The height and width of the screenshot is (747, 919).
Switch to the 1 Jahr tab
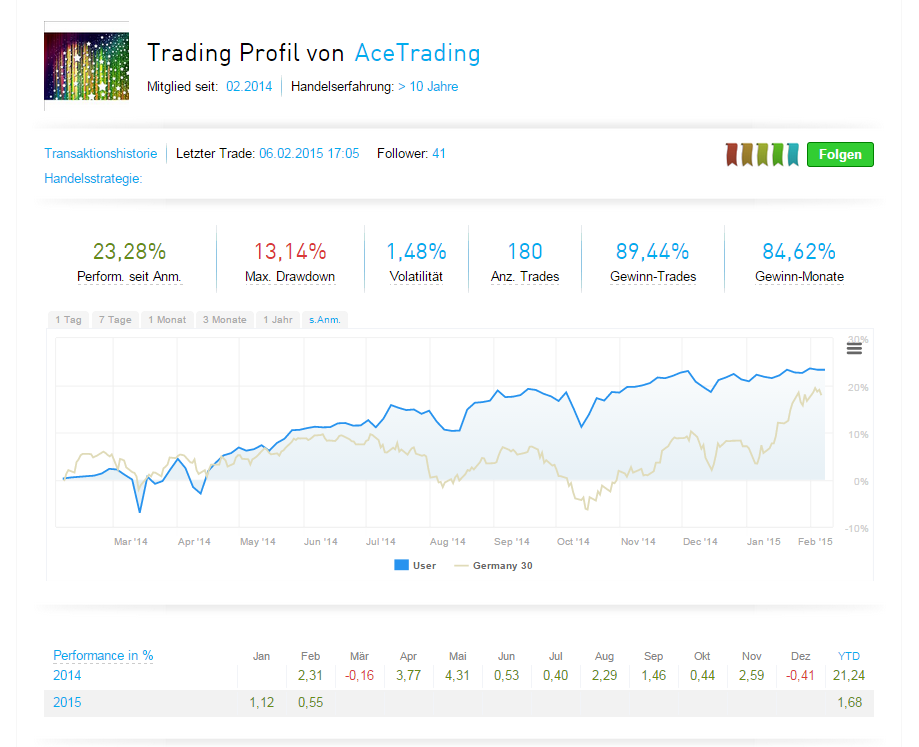[277, 320]
